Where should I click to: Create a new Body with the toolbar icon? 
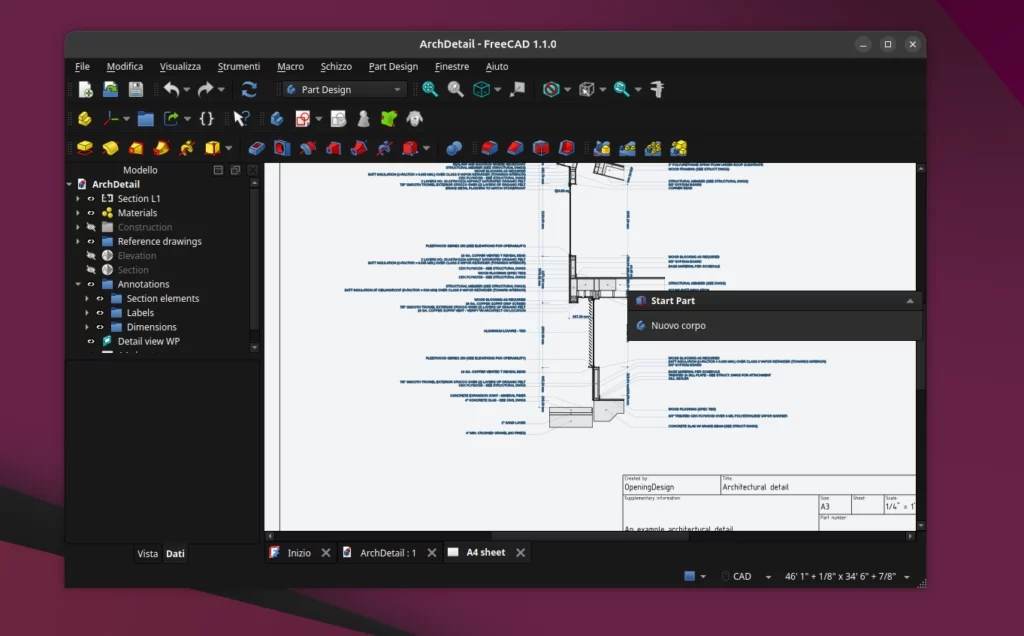point(277,118)
